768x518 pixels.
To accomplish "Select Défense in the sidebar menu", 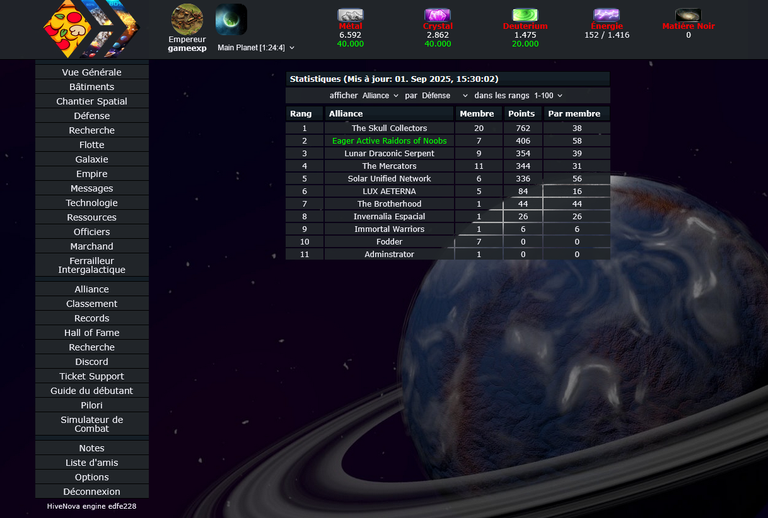I will tap(92, 116).
